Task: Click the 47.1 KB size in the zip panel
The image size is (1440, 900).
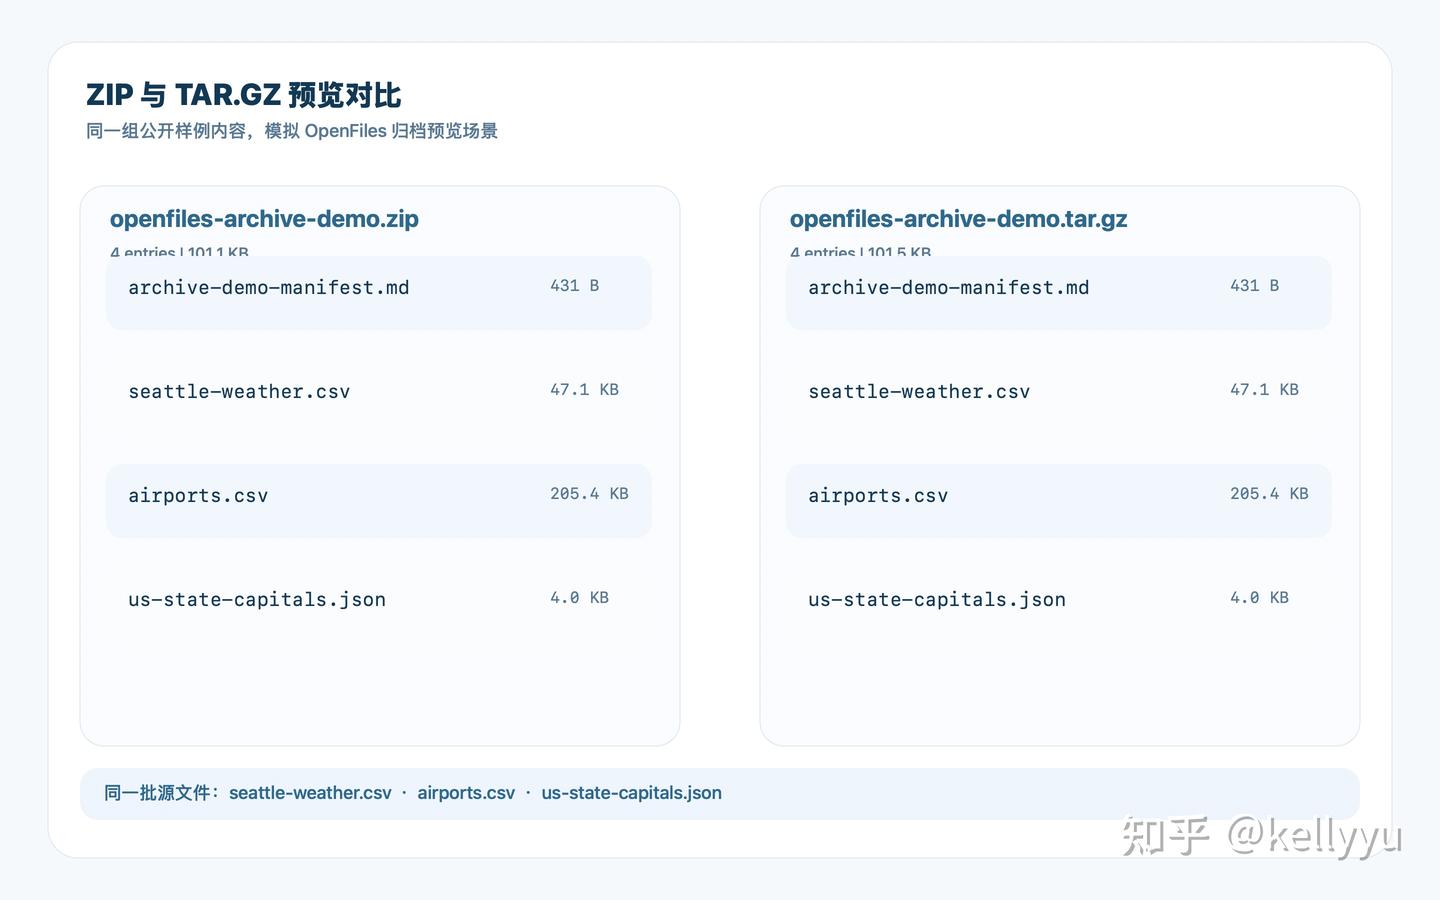Action: click(x=584, y=390)
